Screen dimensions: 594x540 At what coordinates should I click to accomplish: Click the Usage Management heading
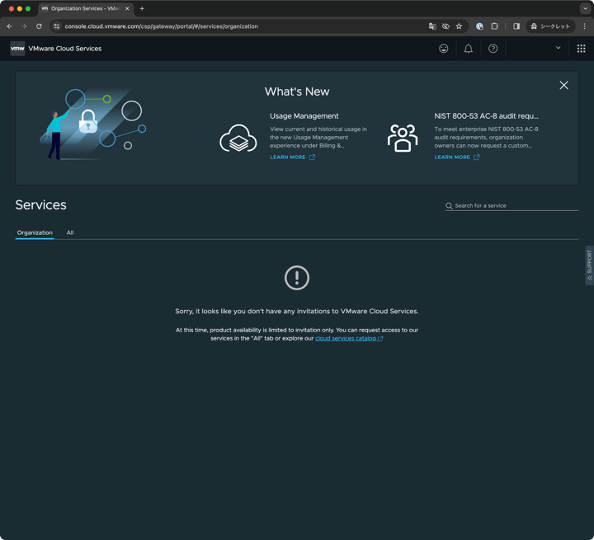[x=304, y=116]
